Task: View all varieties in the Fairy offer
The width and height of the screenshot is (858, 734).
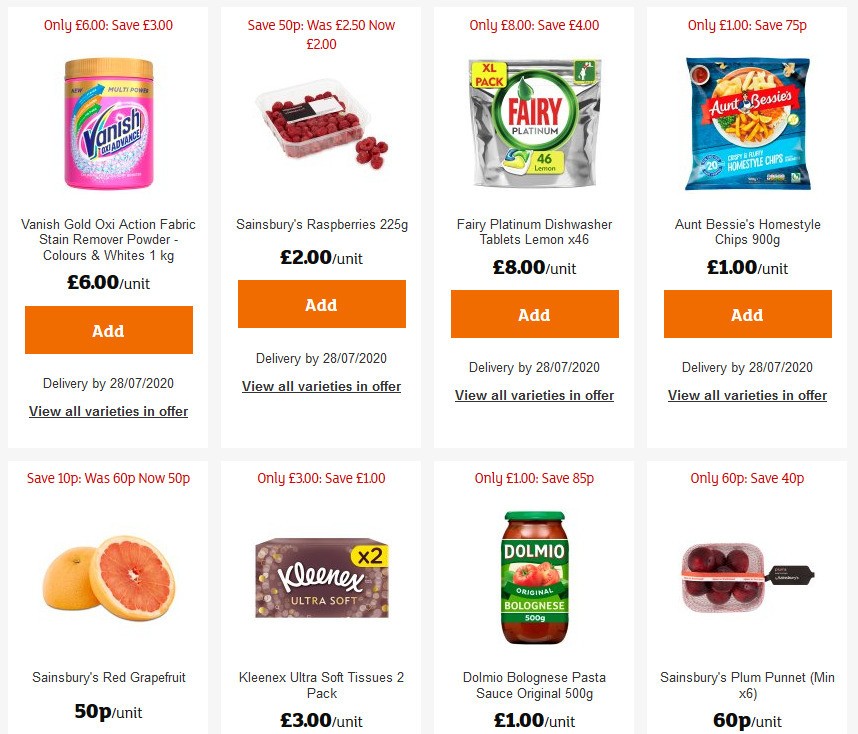Action: point(534,395)
